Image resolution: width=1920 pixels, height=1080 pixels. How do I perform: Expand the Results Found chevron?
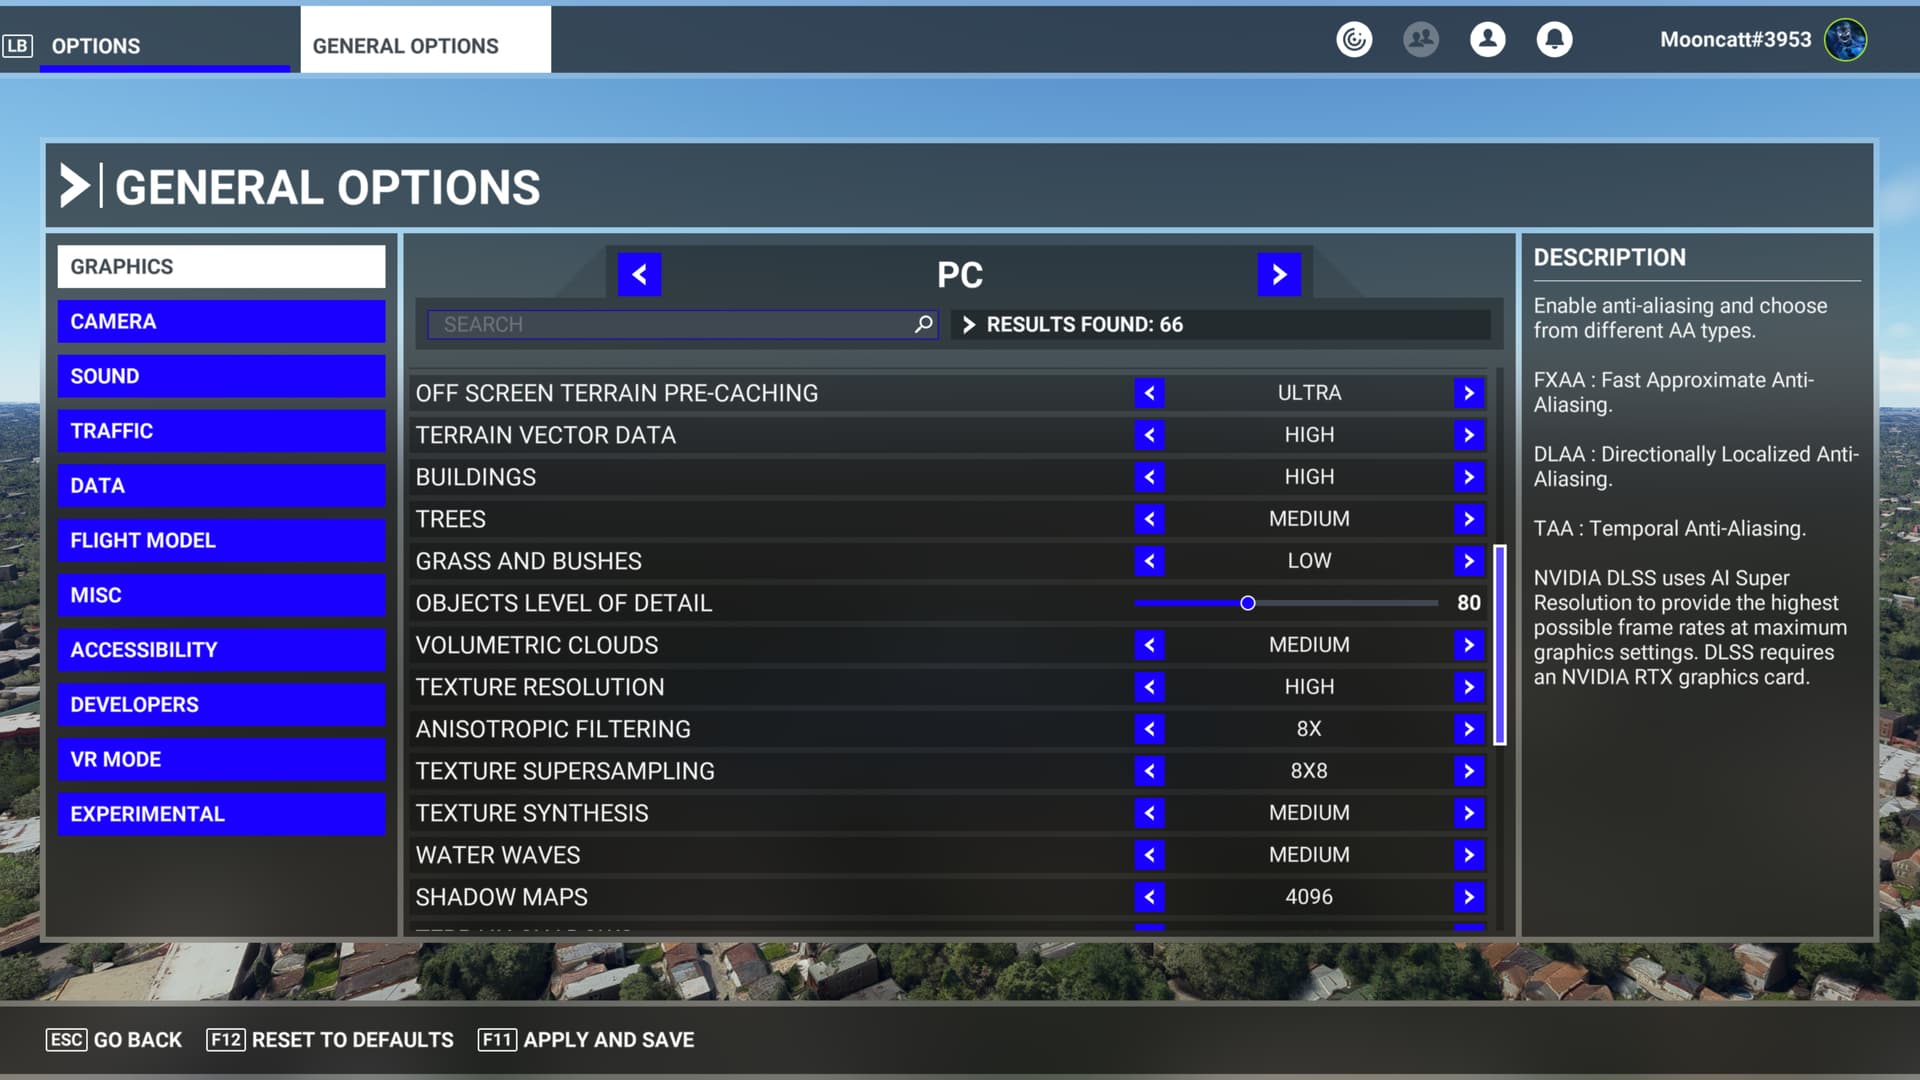(x=968, y=324)
